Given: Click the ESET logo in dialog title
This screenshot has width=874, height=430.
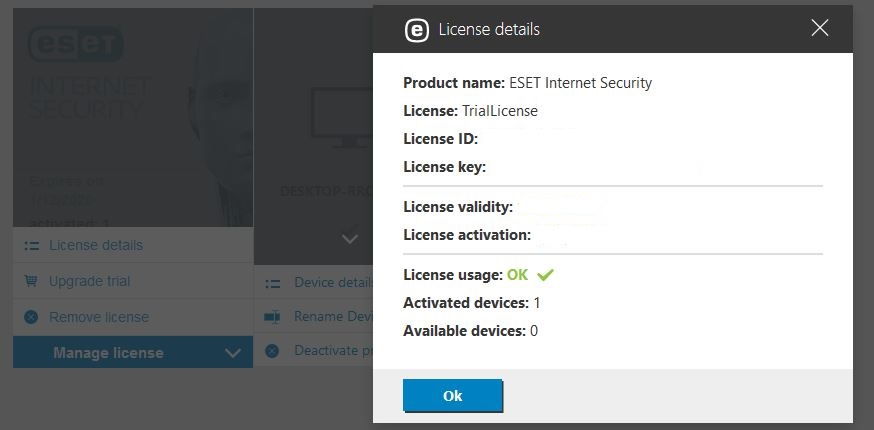Looking at the screenshot, I should 416,30.
